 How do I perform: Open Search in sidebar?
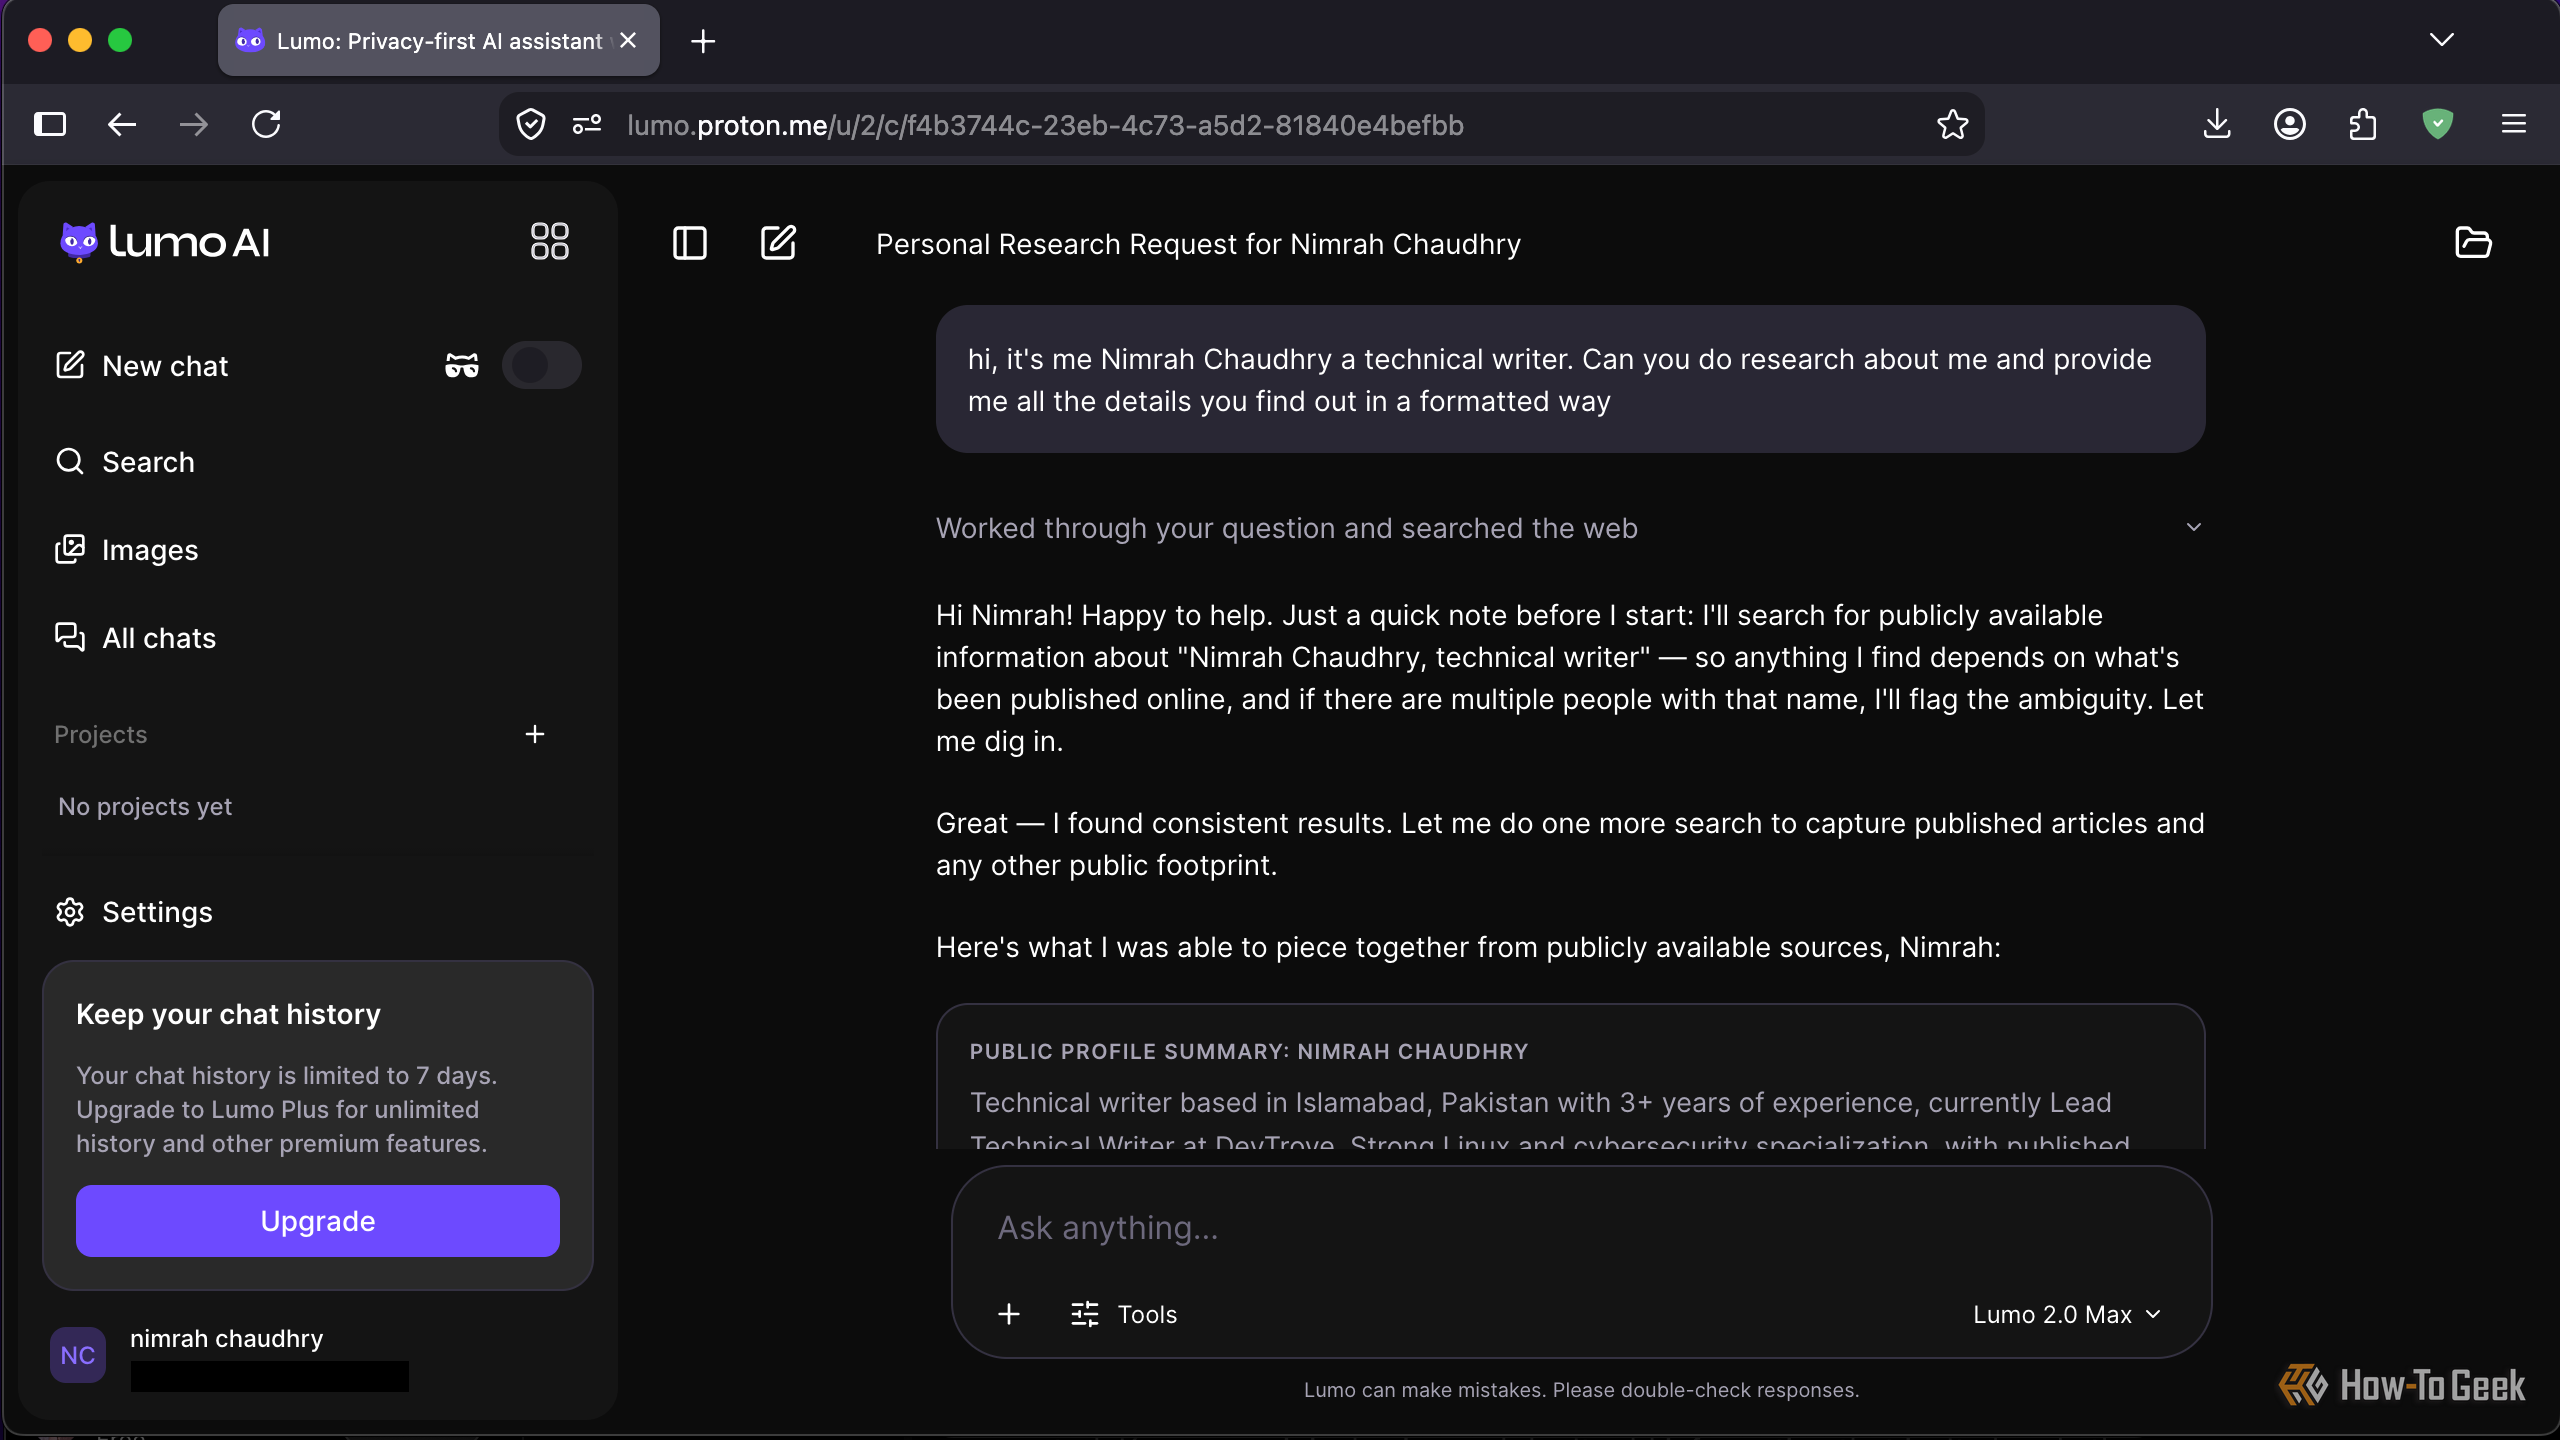[x=125, y=462]
